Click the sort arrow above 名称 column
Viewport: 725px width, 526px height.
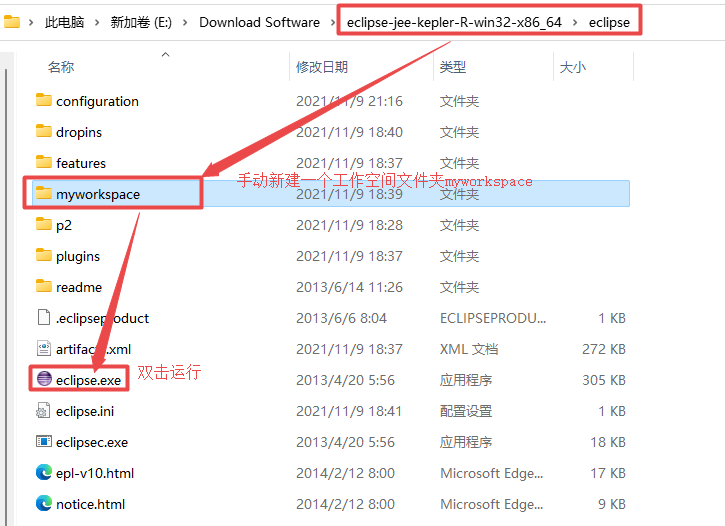click(x=166, y=55)
